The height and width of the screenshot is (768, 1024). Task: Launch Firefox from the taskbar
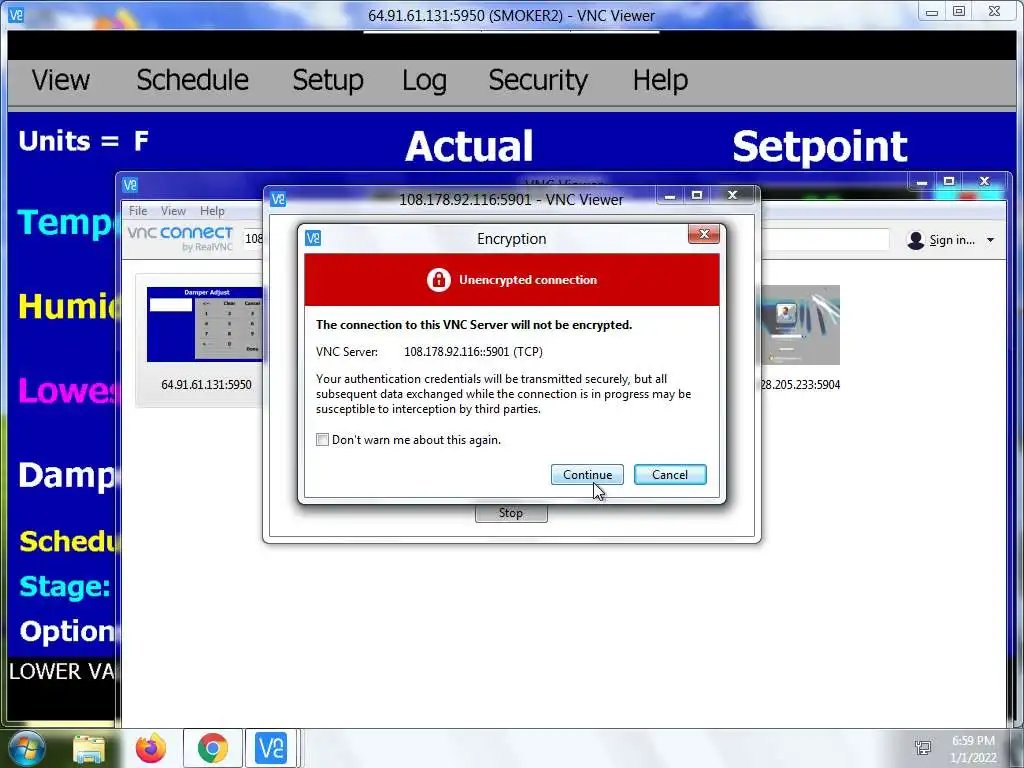click(151, 748)
